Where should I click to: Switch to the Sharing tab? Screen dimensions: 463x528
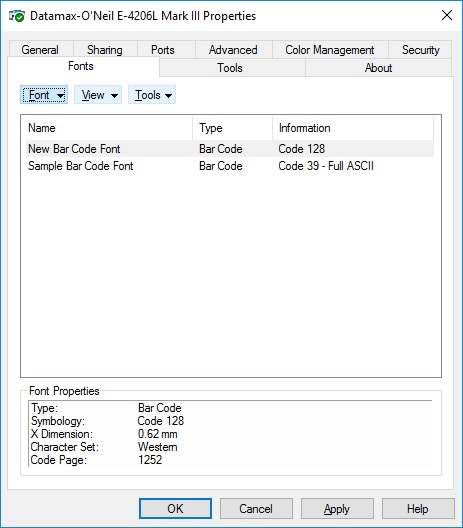[x=105, y=50]
